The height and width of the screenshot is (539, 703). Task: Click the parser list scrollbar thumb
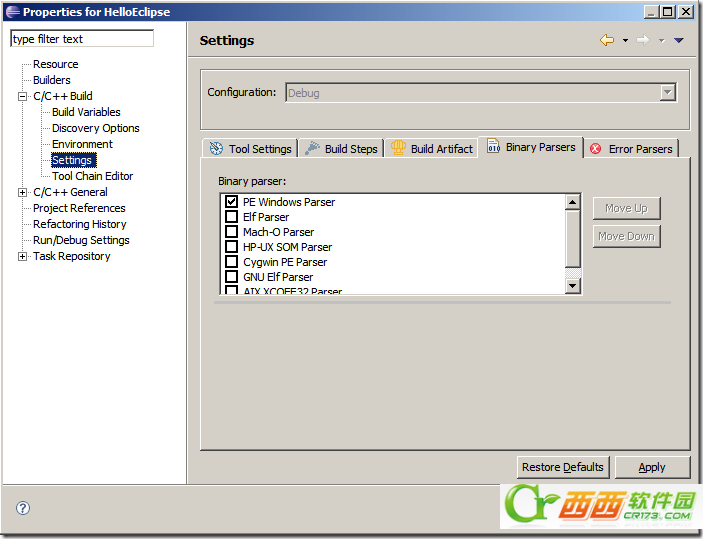[573, 239]
